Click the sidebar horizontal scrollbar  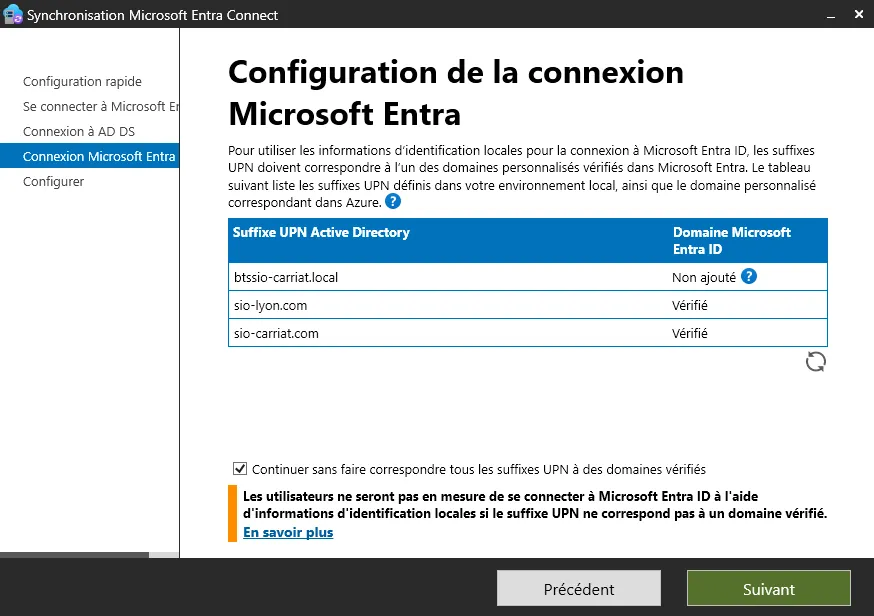[75, 554]
